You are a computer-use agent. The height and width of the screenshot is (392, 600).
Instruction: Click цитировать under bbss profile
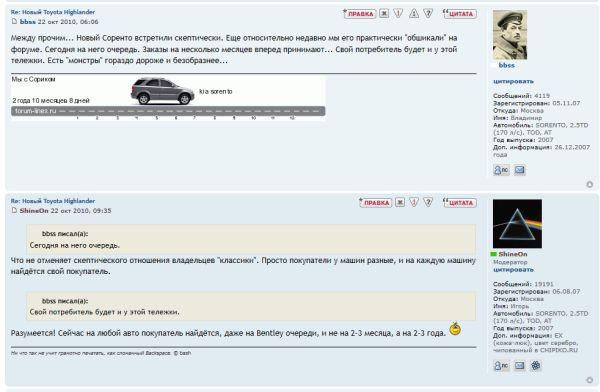point(513,81)
